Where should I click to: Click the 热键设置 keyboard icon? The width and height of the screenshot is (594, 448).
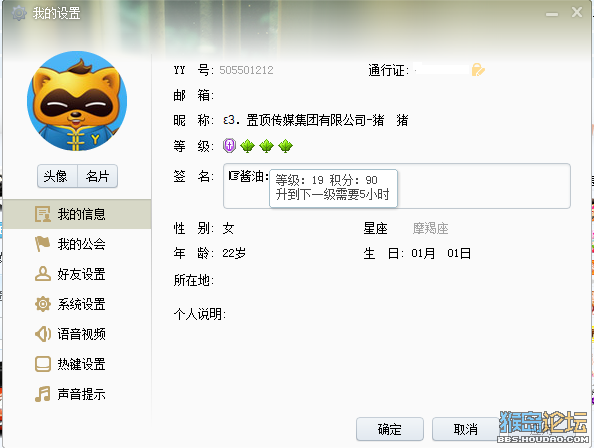(43, 364)
